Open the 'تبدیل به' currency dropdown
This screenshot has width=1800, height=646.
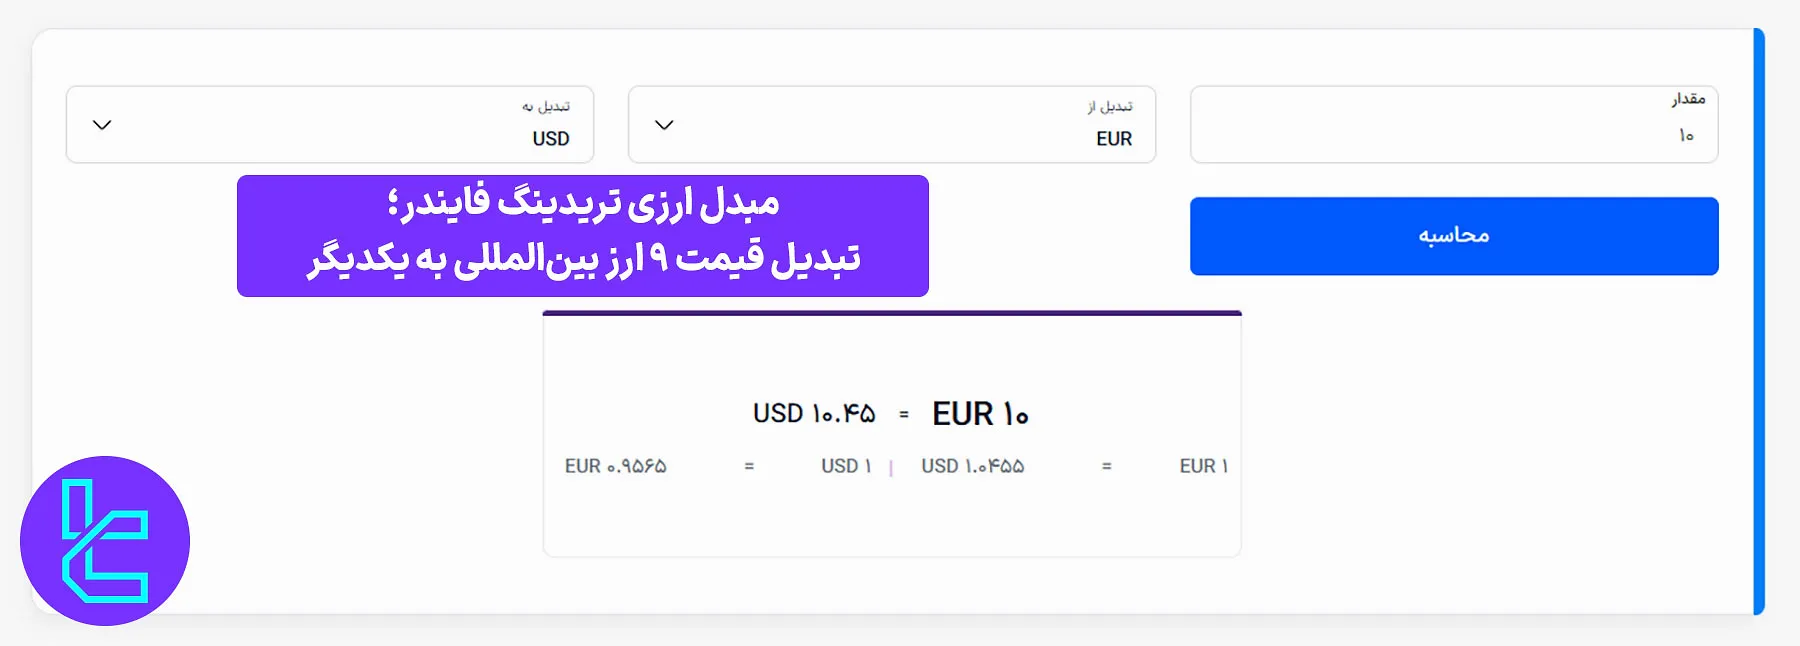[329, 124]
